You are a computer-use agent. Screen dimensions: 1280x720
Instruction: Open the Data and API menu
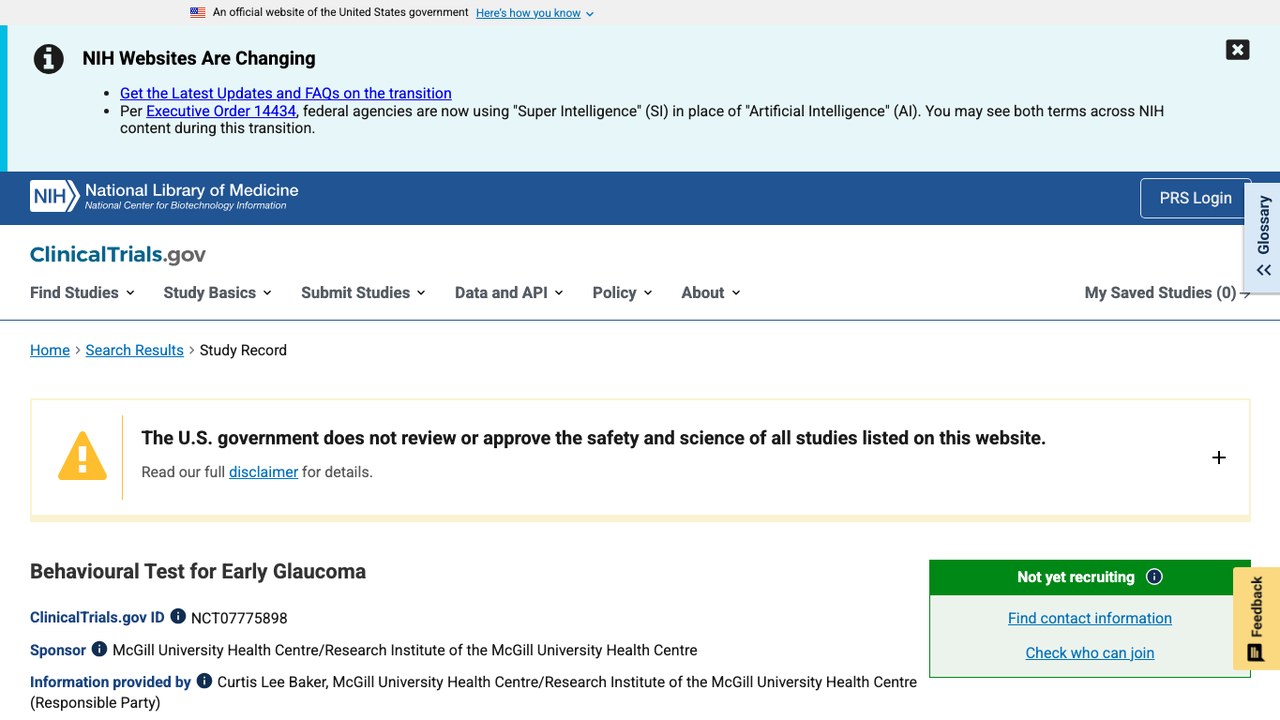(x=509, y=293)
